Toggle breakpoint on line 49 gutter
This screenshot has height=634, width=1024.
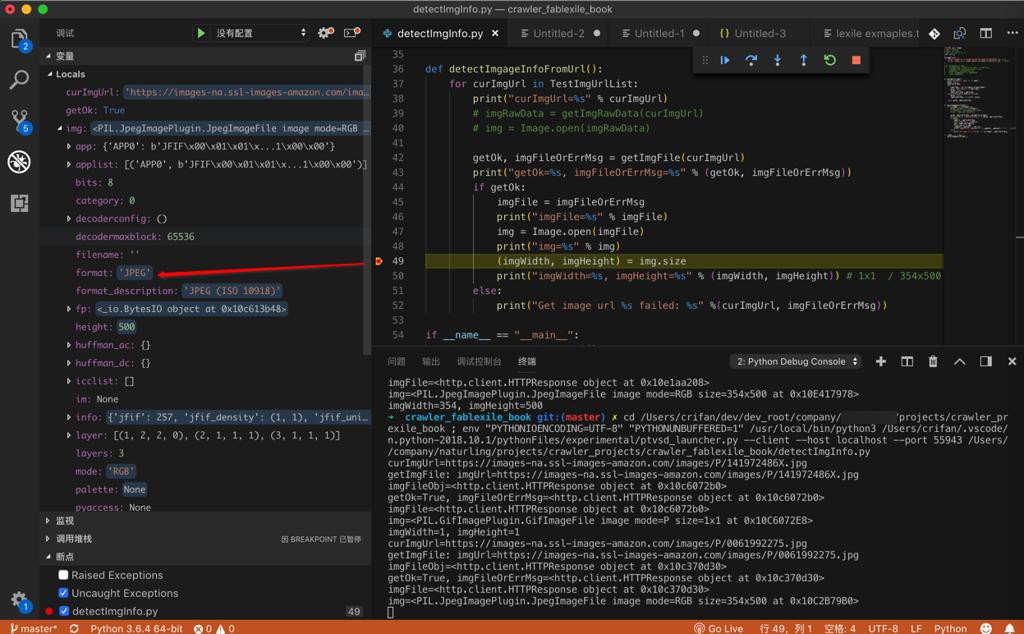tap(379, 261)
